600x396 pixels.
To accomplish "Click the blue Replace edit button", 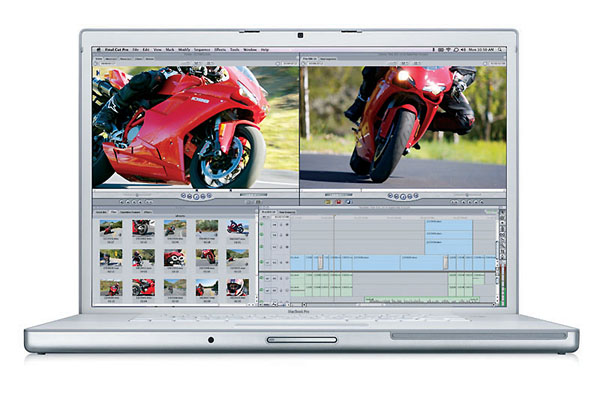I will (349, 202).
